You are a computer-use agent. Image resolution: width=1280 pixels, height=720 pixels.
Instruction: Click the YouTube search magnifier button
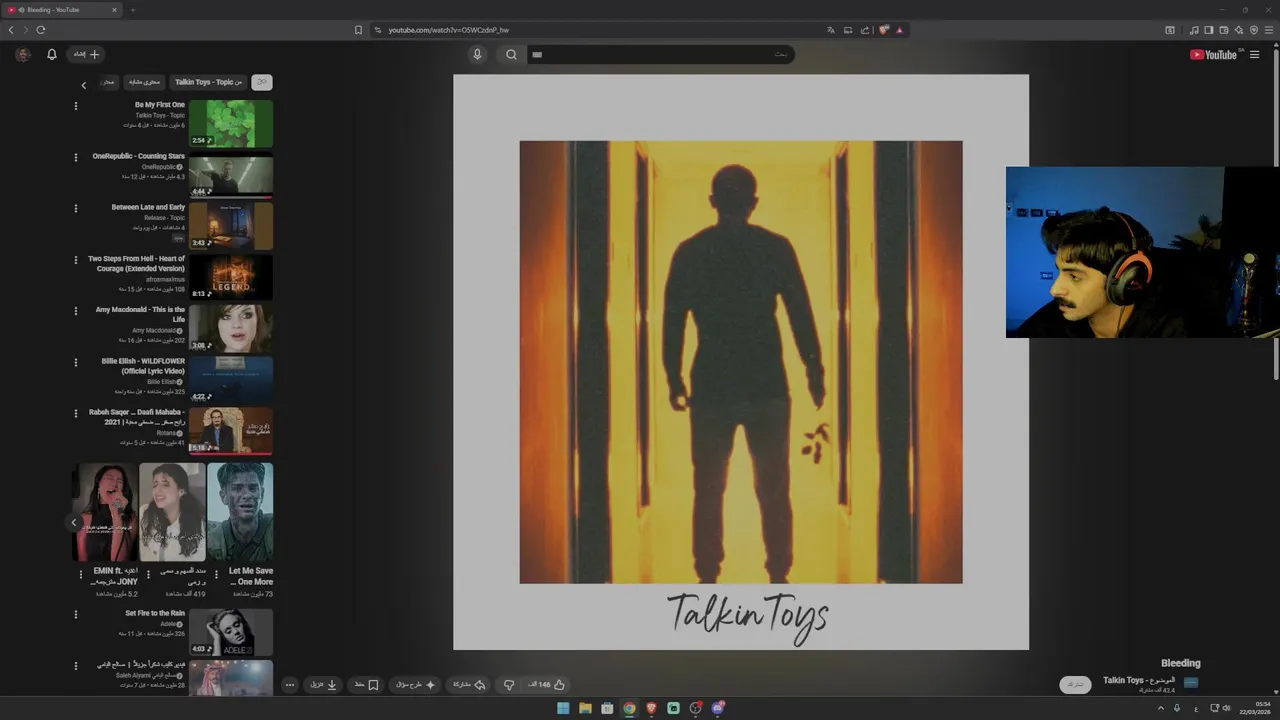pos(511,55)
